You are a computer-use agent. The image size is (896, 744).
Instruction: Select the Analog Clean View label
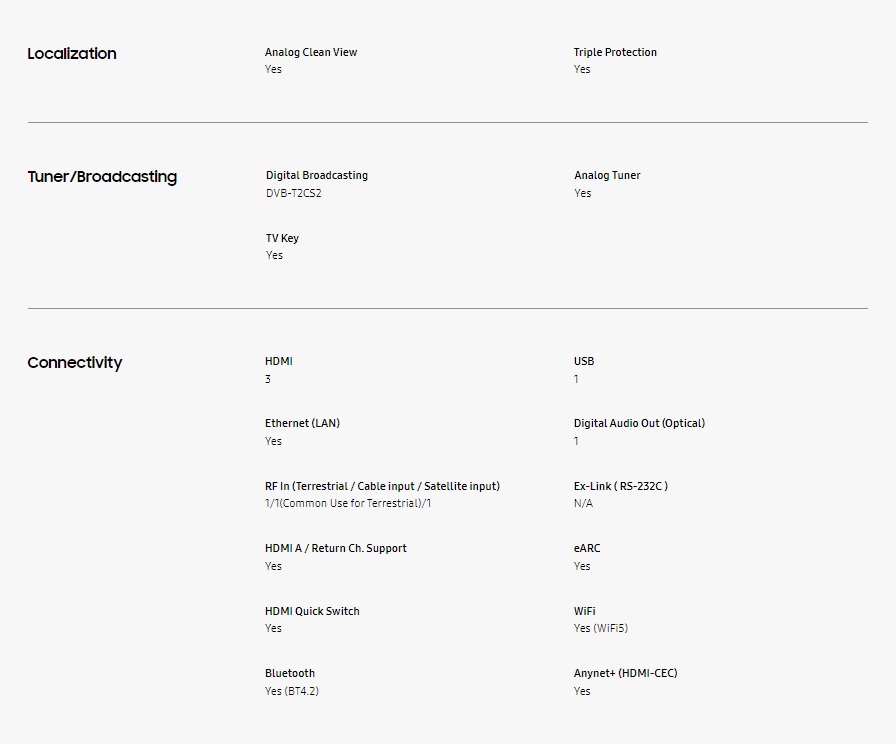click(311, 52)
